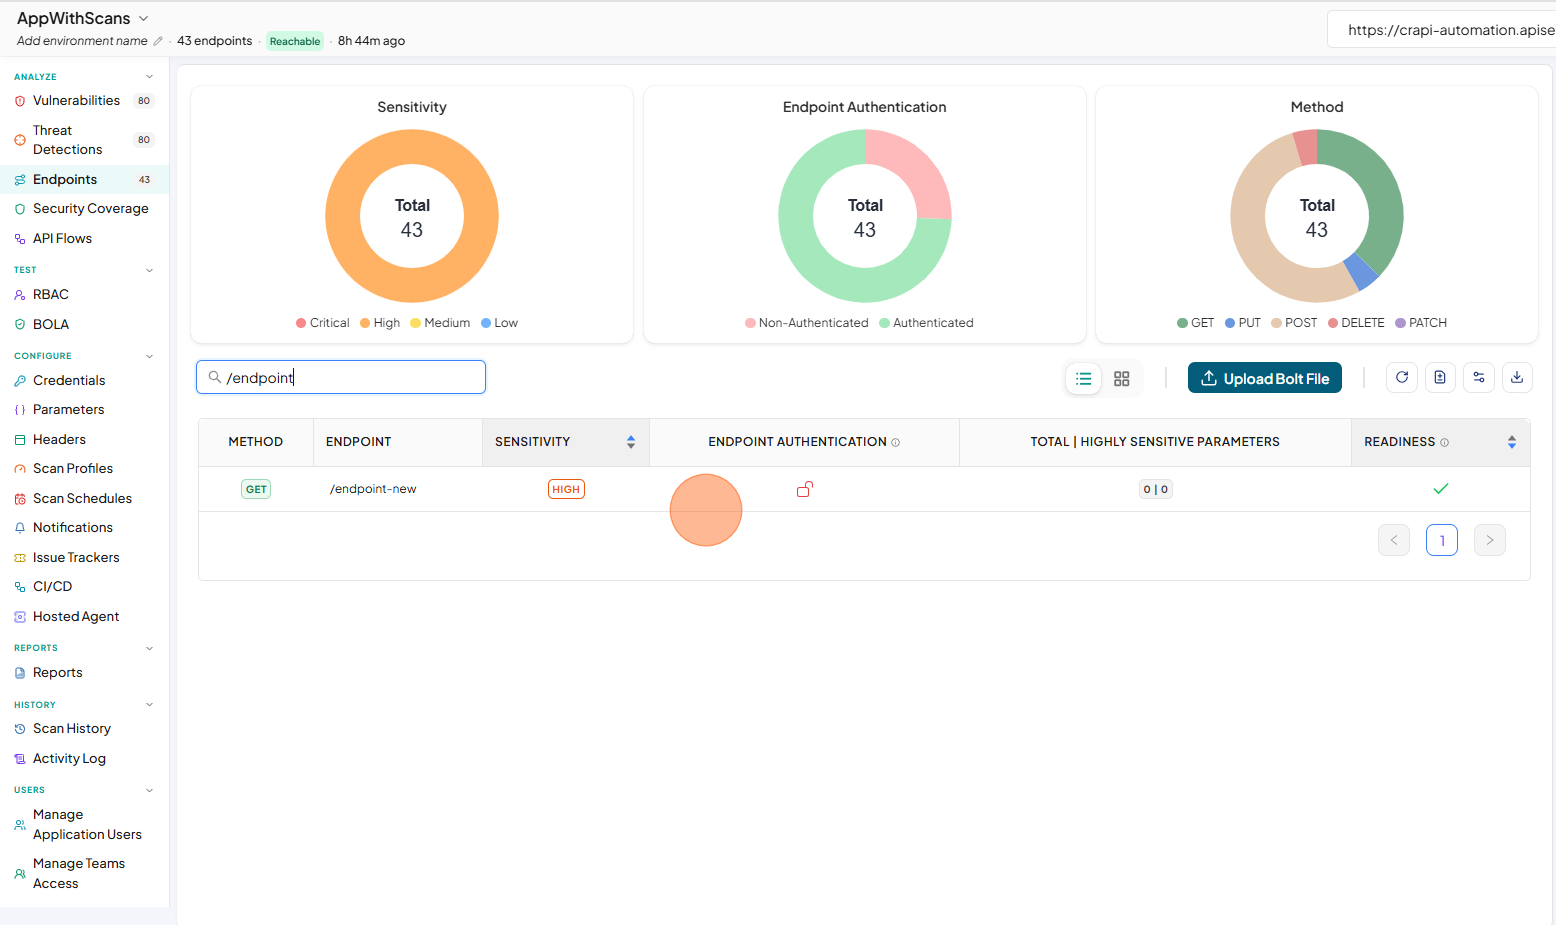Click the Threat Detections target icon
1556x925 pixels.
coord(20,140)
